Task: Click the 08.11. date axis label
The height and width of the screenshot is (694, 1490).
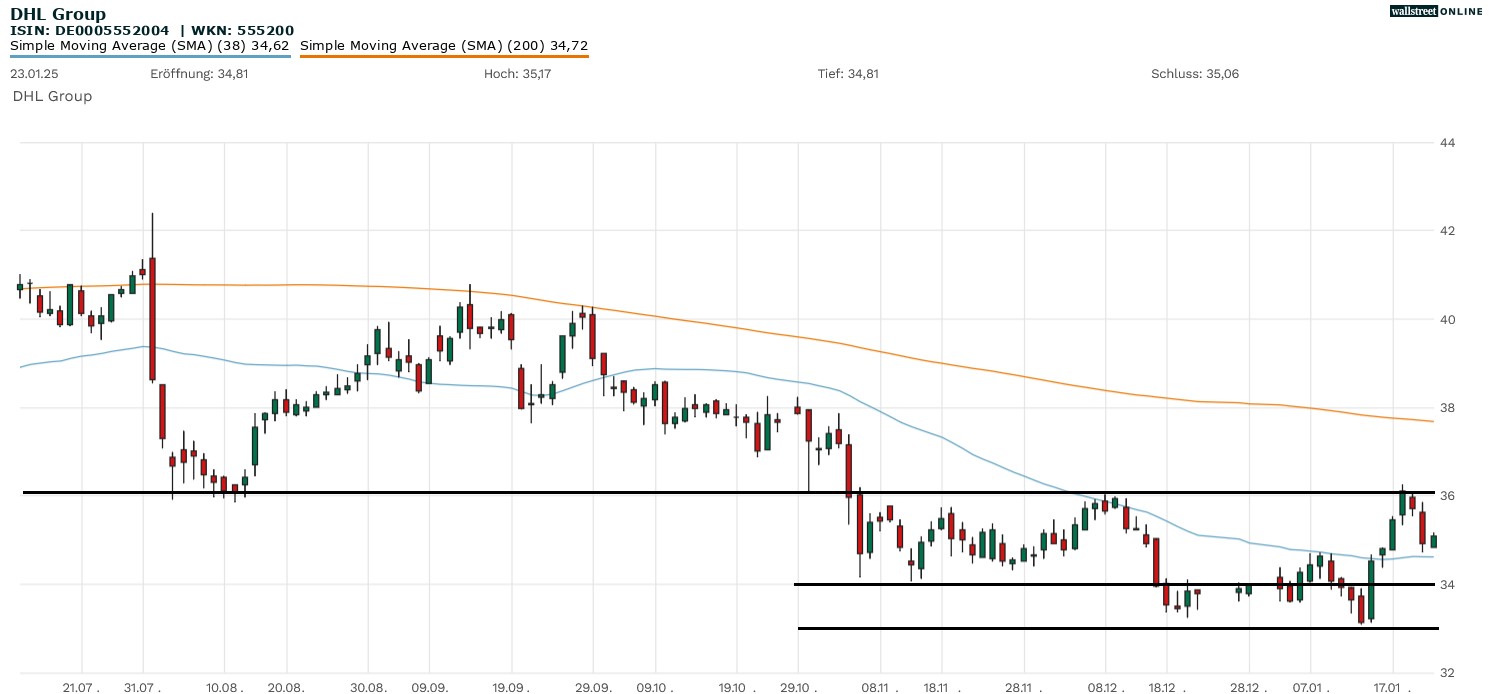Action: click(x=880, y=688)
